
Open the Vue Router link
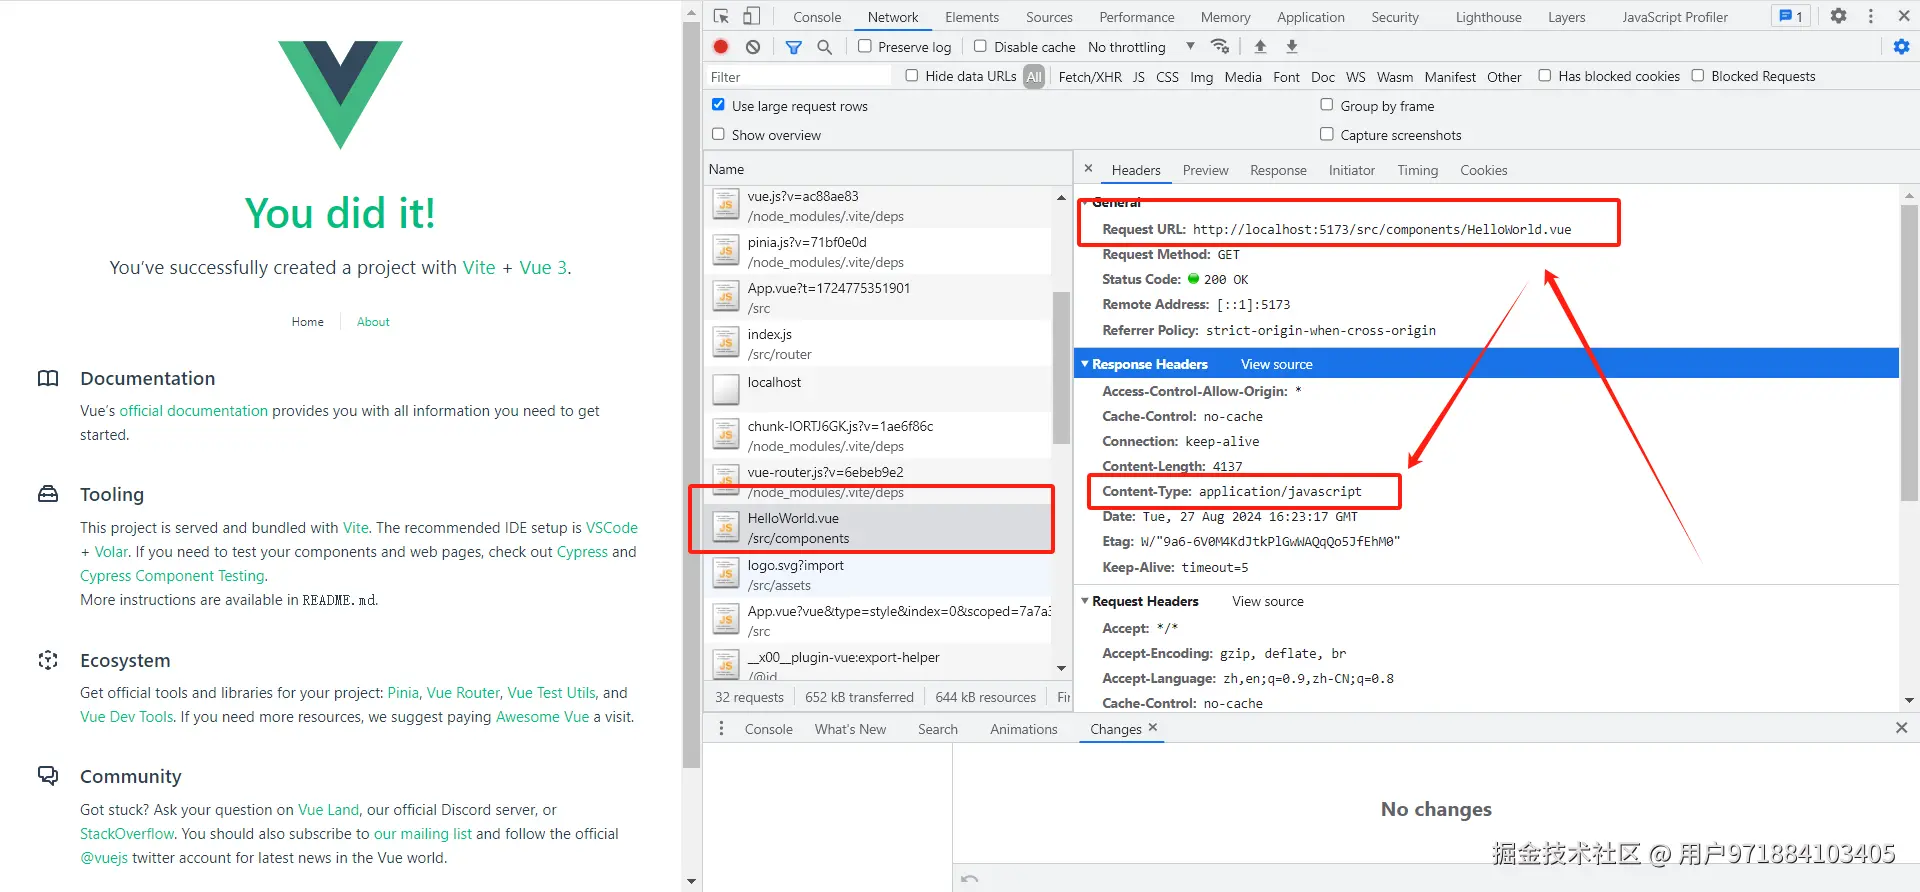point(463,693)
